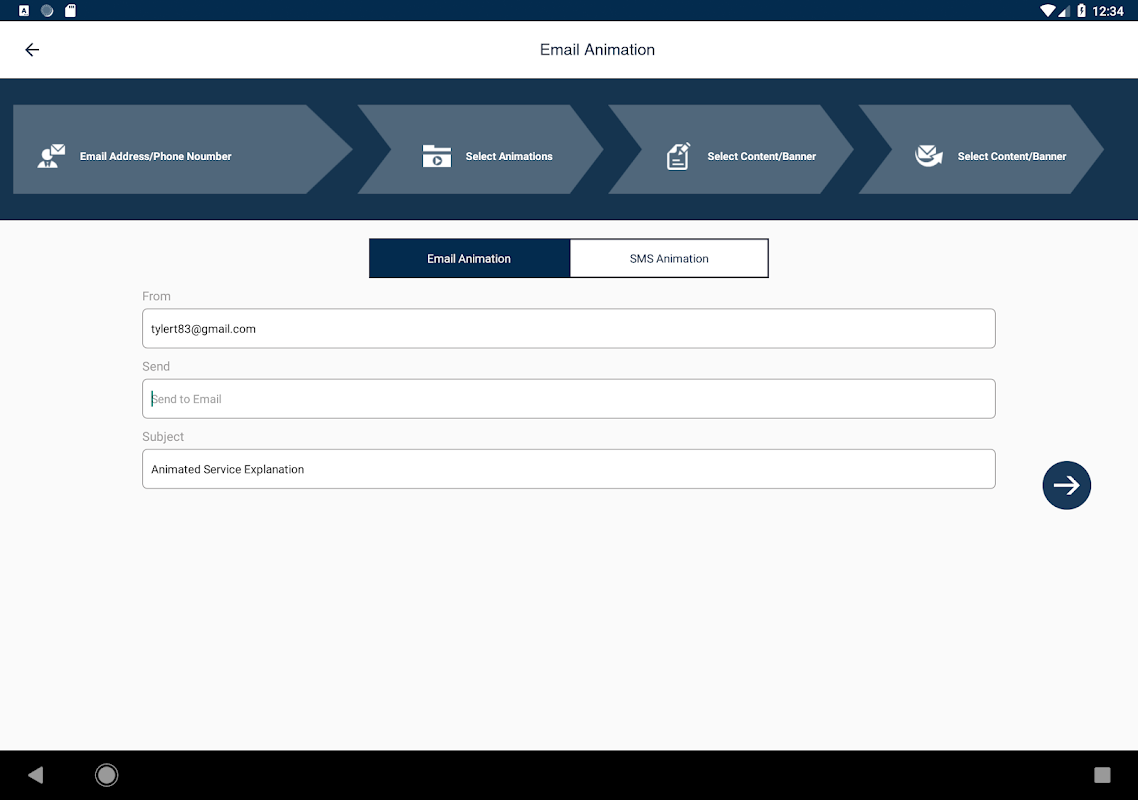1138x800 pixels.
Task: Click the battery status icon
Action: tap(1081, 10)
